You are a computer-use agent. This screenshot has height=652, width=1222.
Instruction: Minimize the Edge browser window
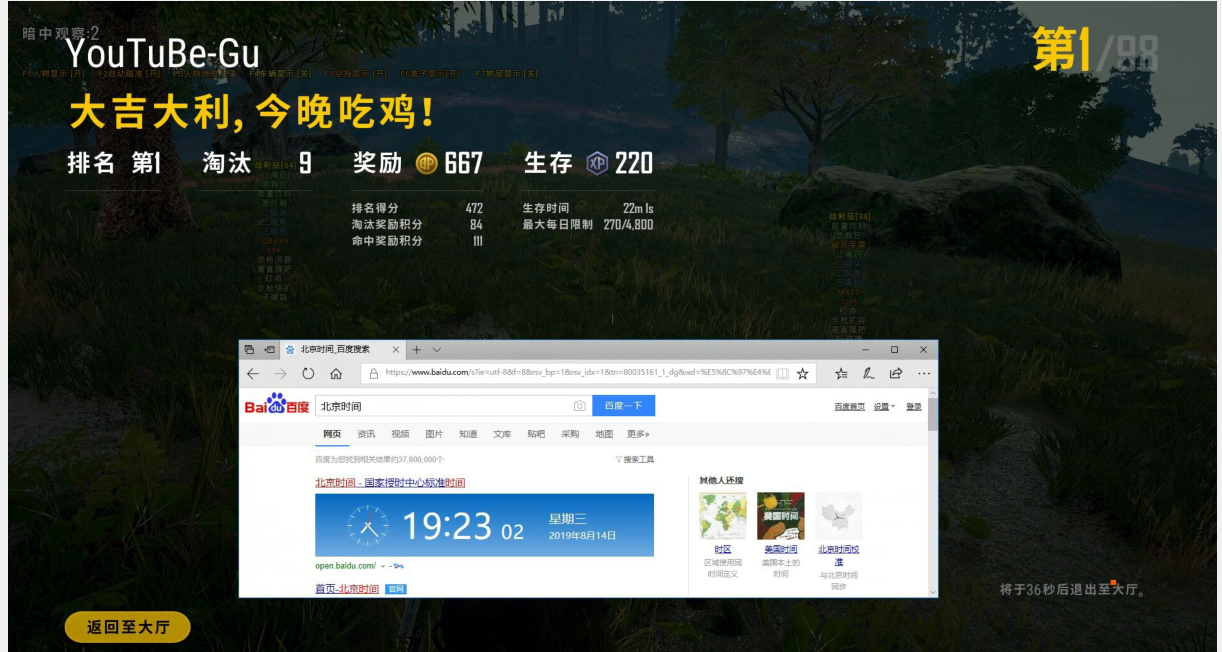click(865, 350)
